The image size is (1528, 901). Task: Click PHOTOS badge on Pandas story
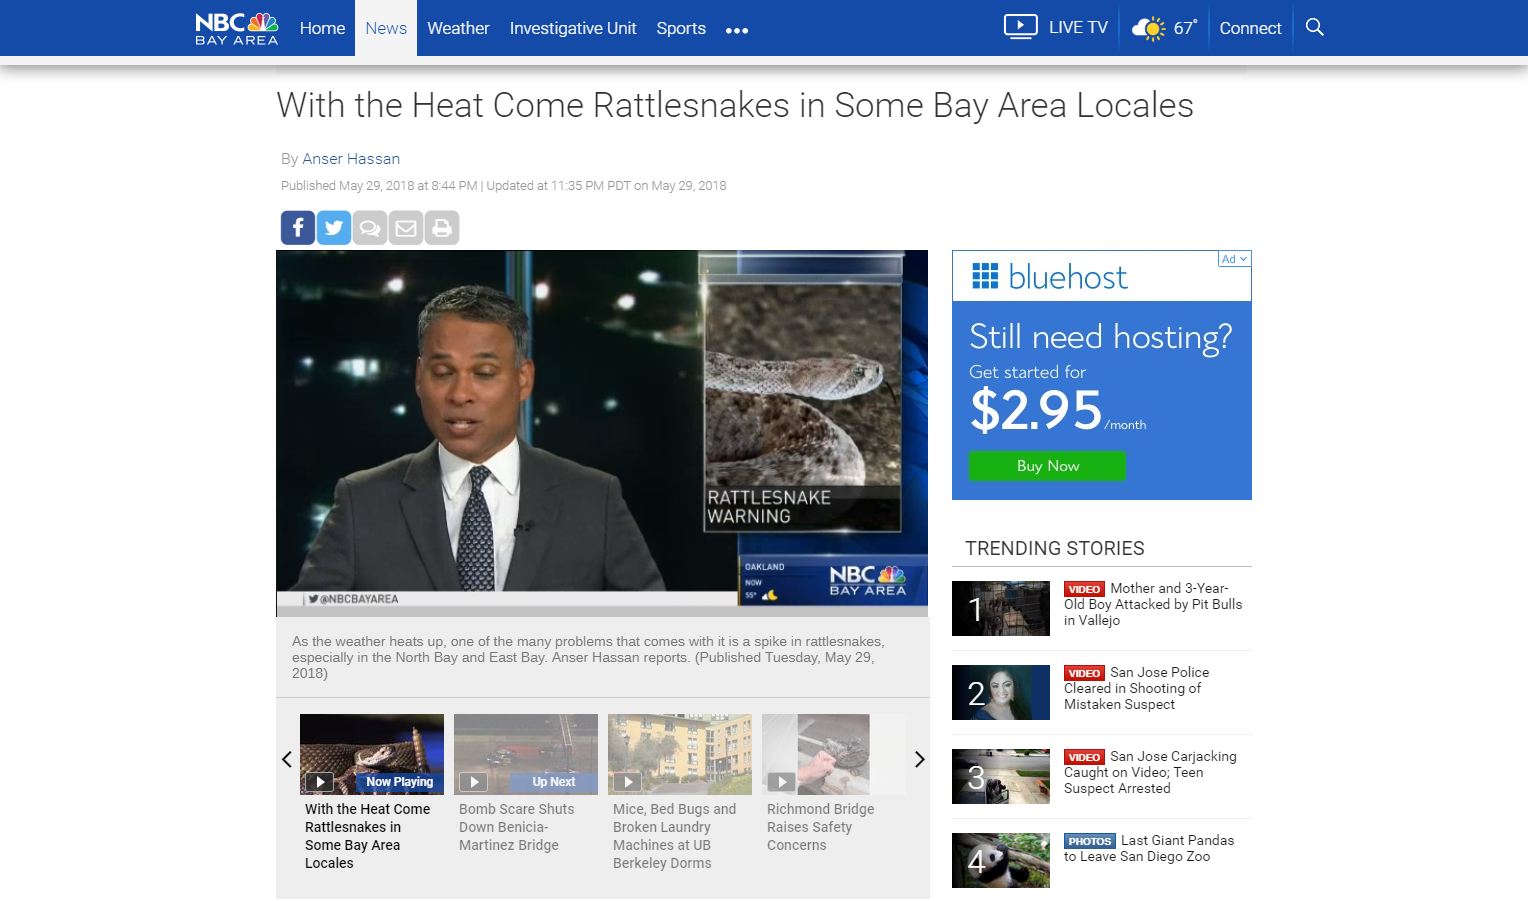[x=1089, y=841]
